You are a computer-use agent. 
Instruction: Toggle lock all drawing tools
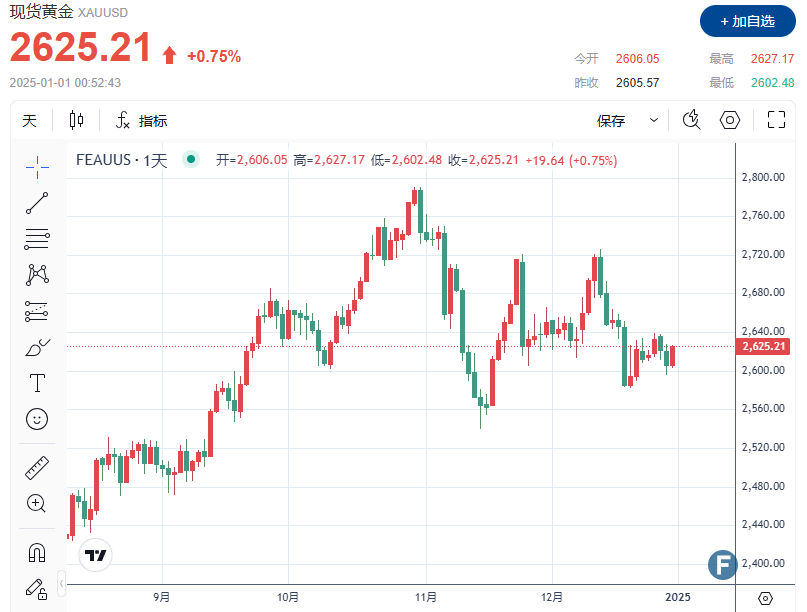(x=37, y=587)
